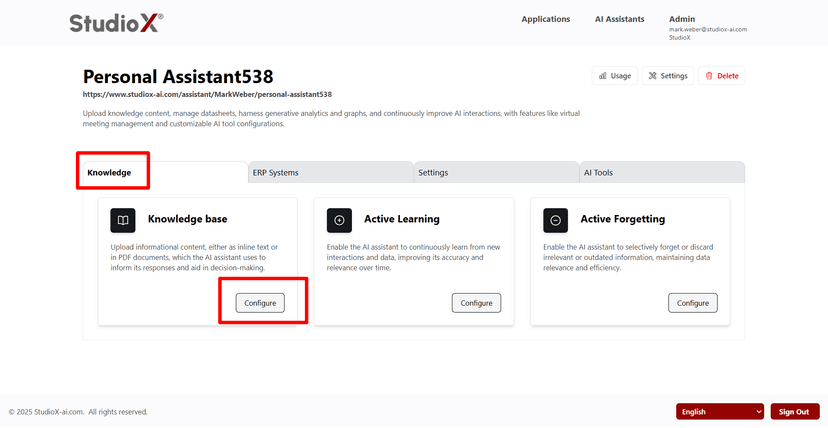Switch to the Settings tab
Image resolution: width=828 pixels, height=428 pixels.
click(x=496, y=173)
